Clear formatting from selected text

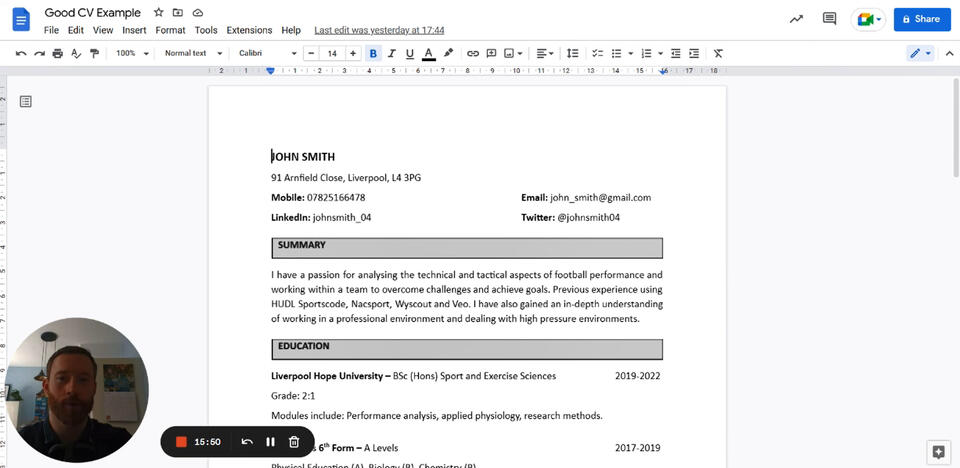pos(718,53)
